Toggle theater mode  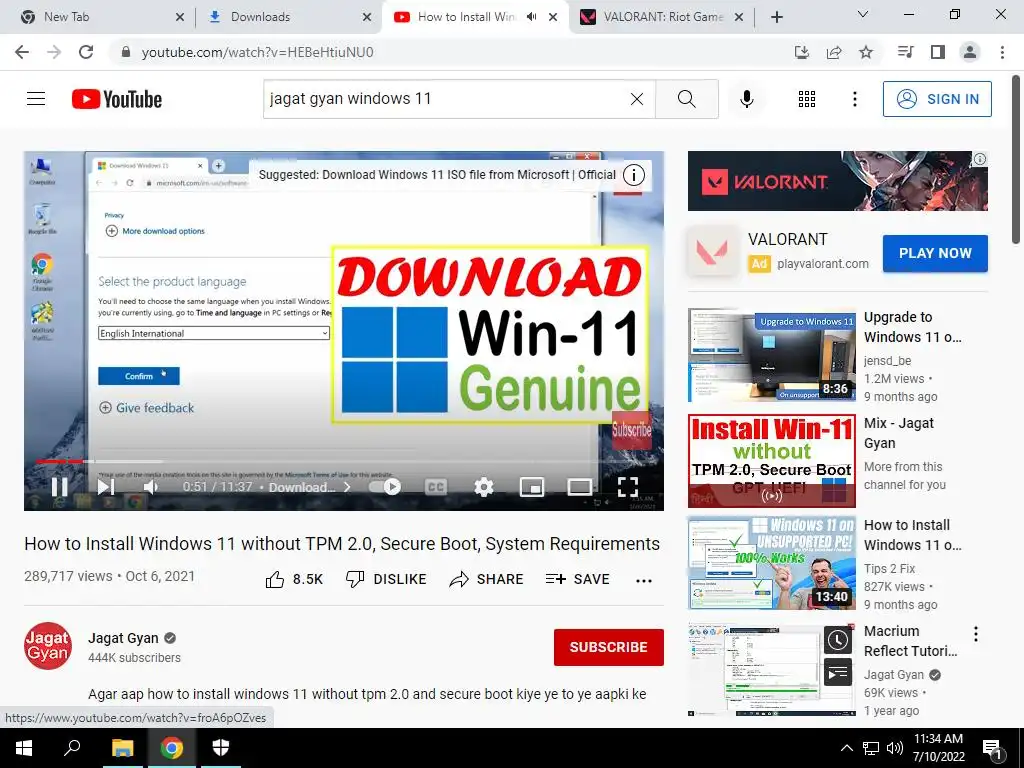click(579, 487)
